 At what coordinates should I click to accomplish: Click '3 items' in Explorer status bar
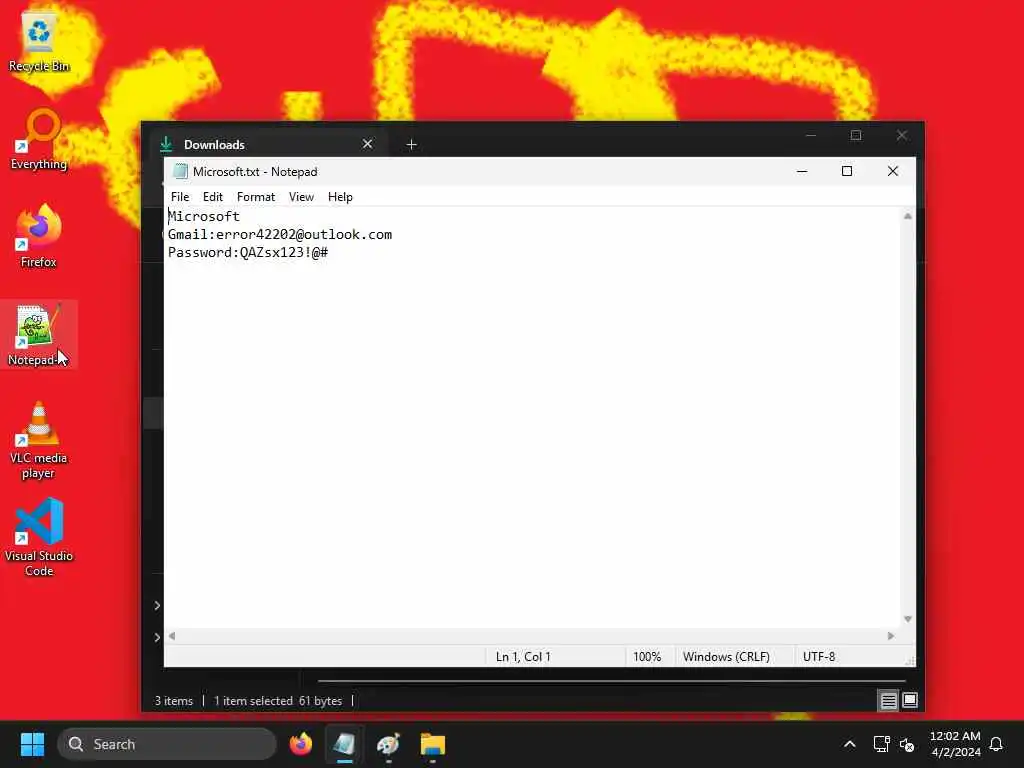point(174,701)
